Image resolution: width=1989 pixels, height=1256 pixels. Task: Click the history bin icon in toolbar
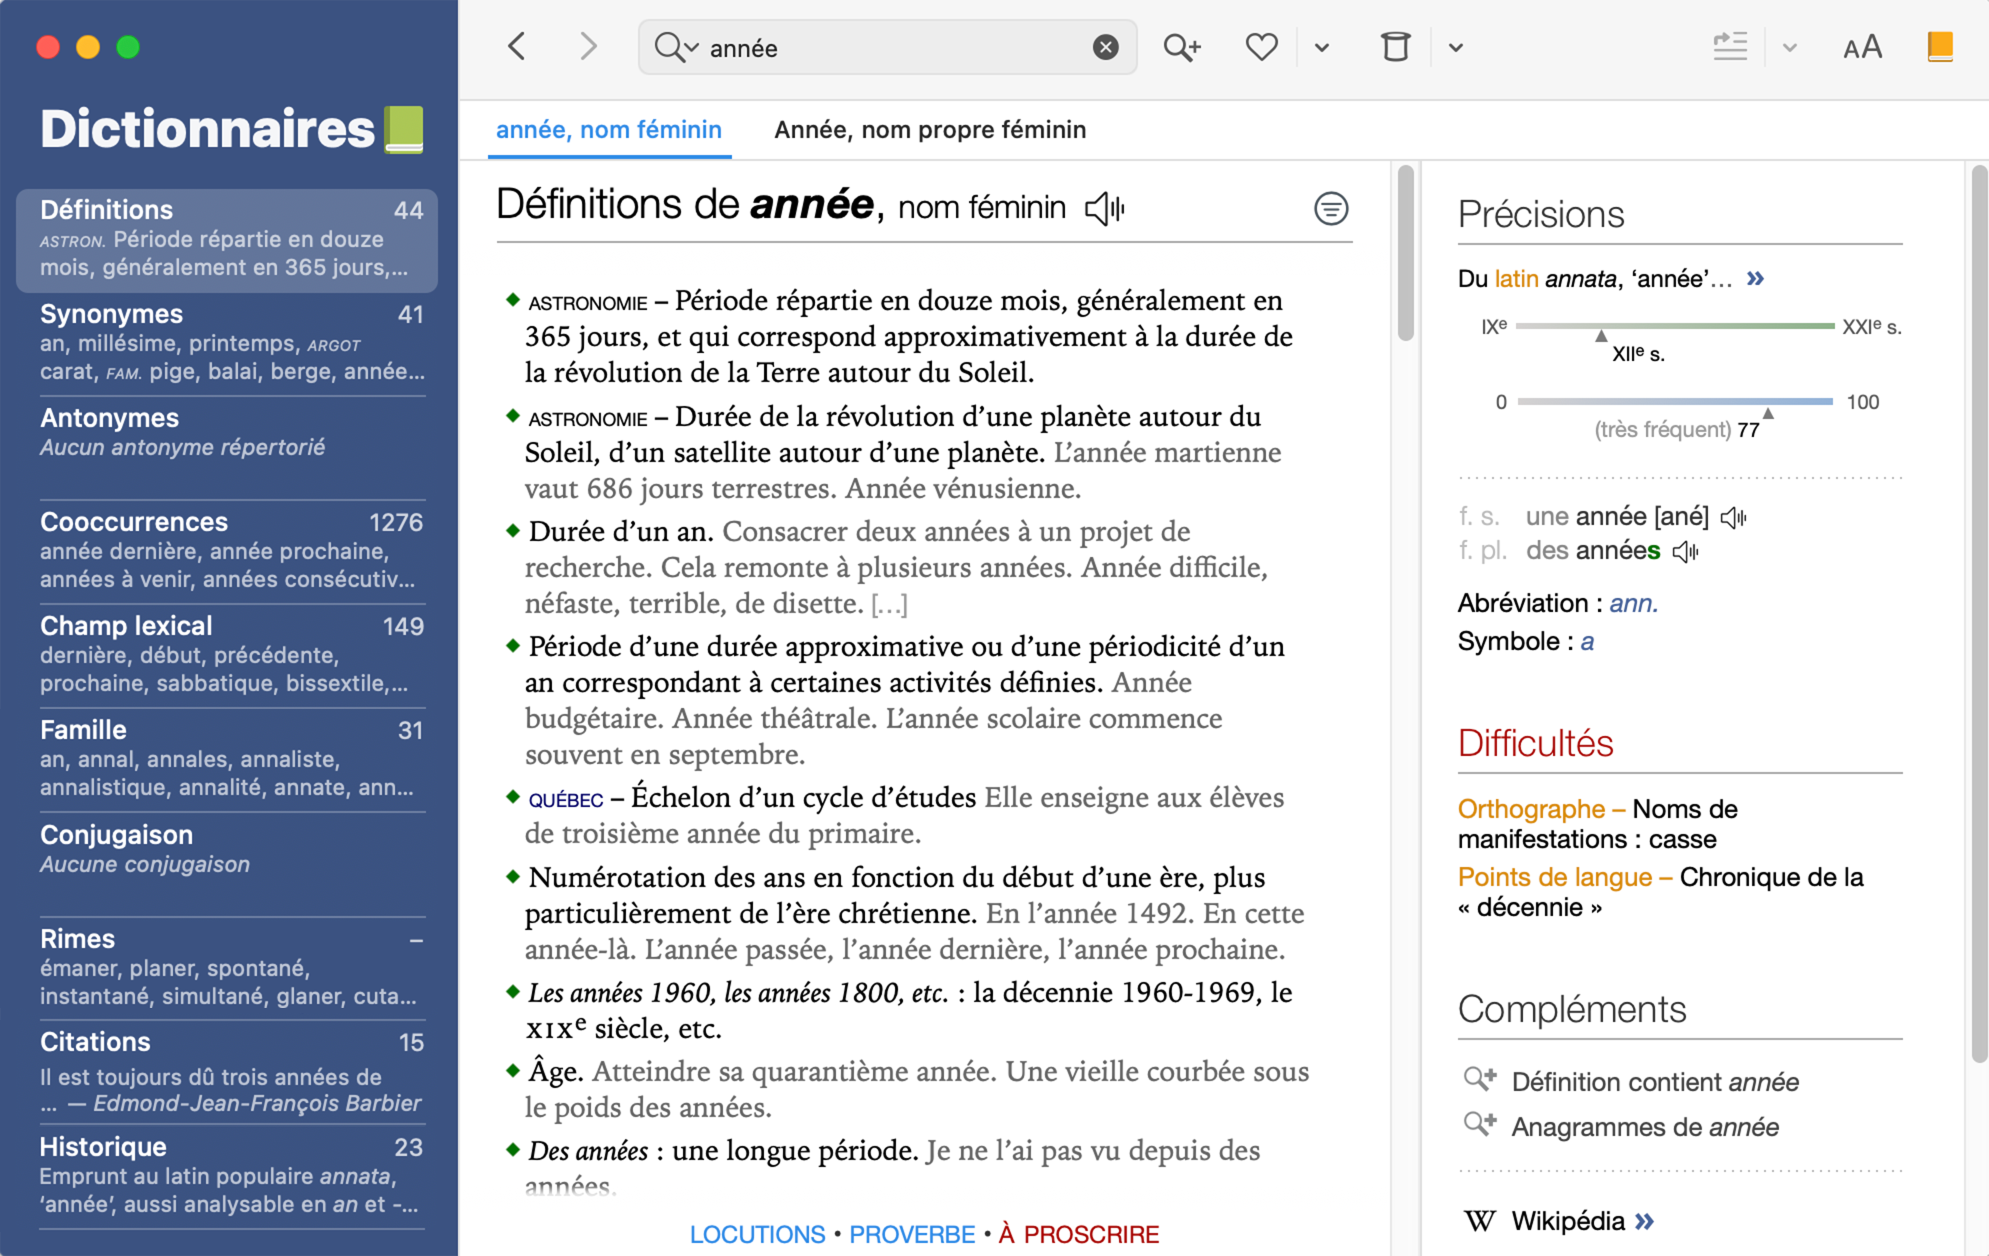(1395, 47)
